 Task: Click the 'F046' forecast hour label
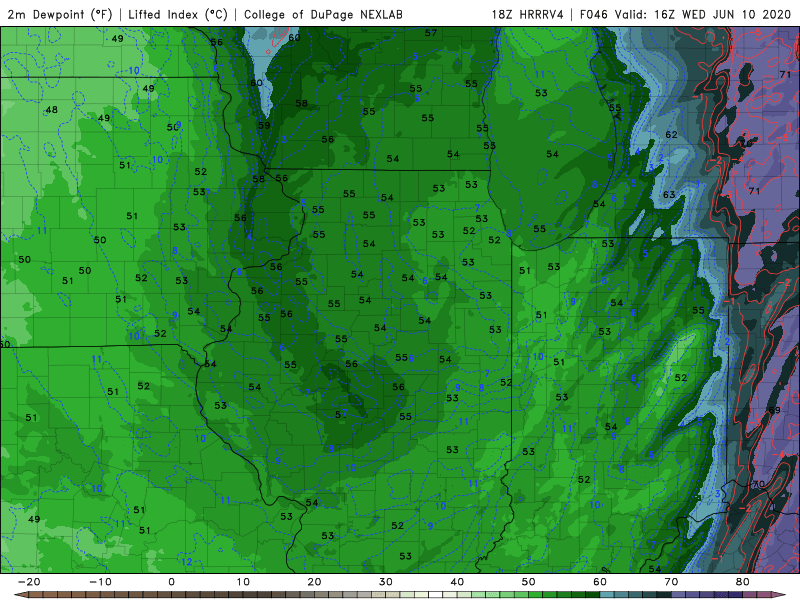594,14
